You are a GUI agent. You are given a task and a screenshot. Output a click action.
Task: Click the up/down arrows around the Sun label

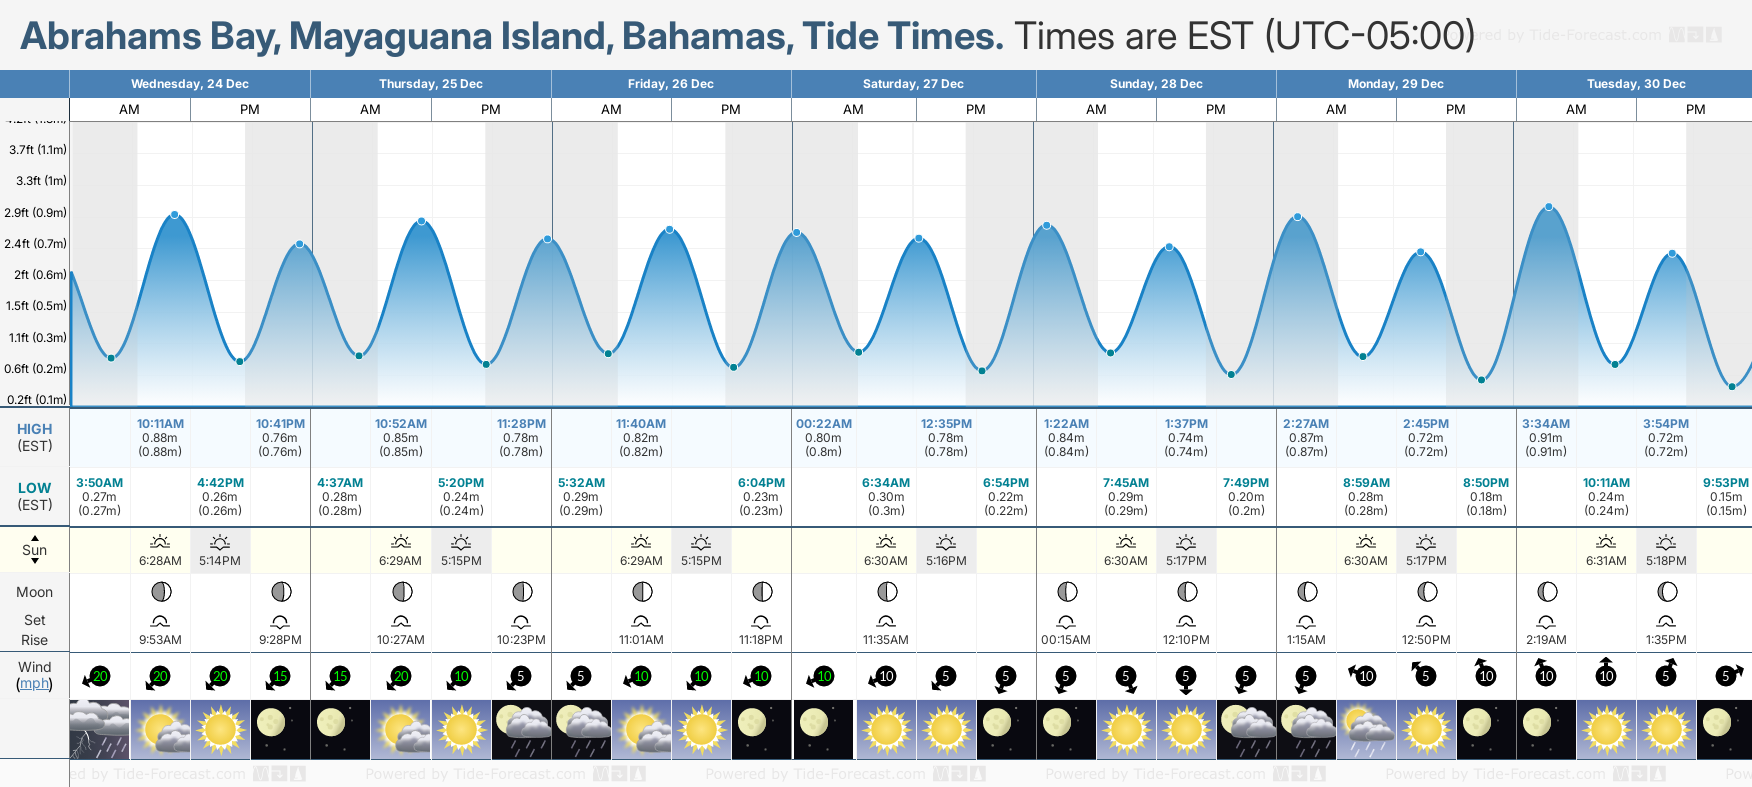(35, 550)
